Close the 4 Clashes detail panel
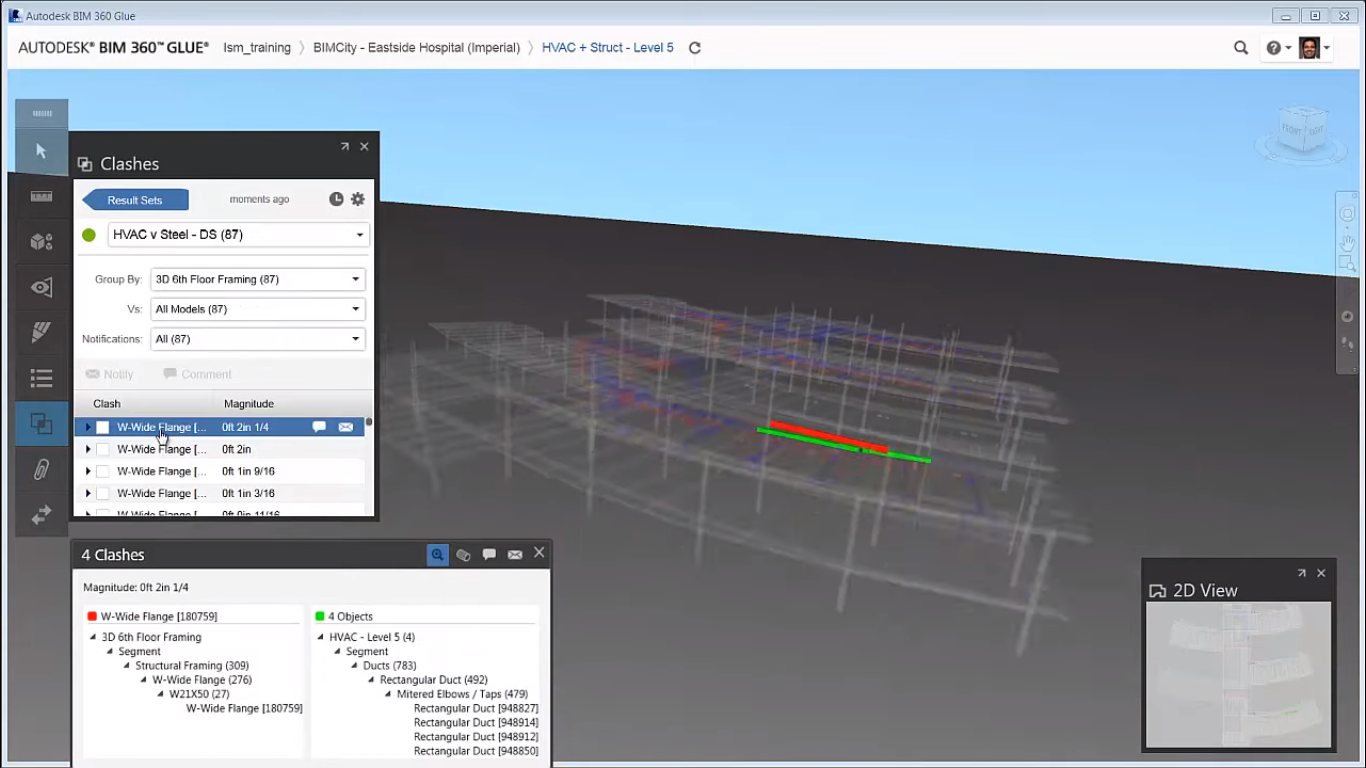The height and width of the screenshot is (768, 1366). [539, 553]
